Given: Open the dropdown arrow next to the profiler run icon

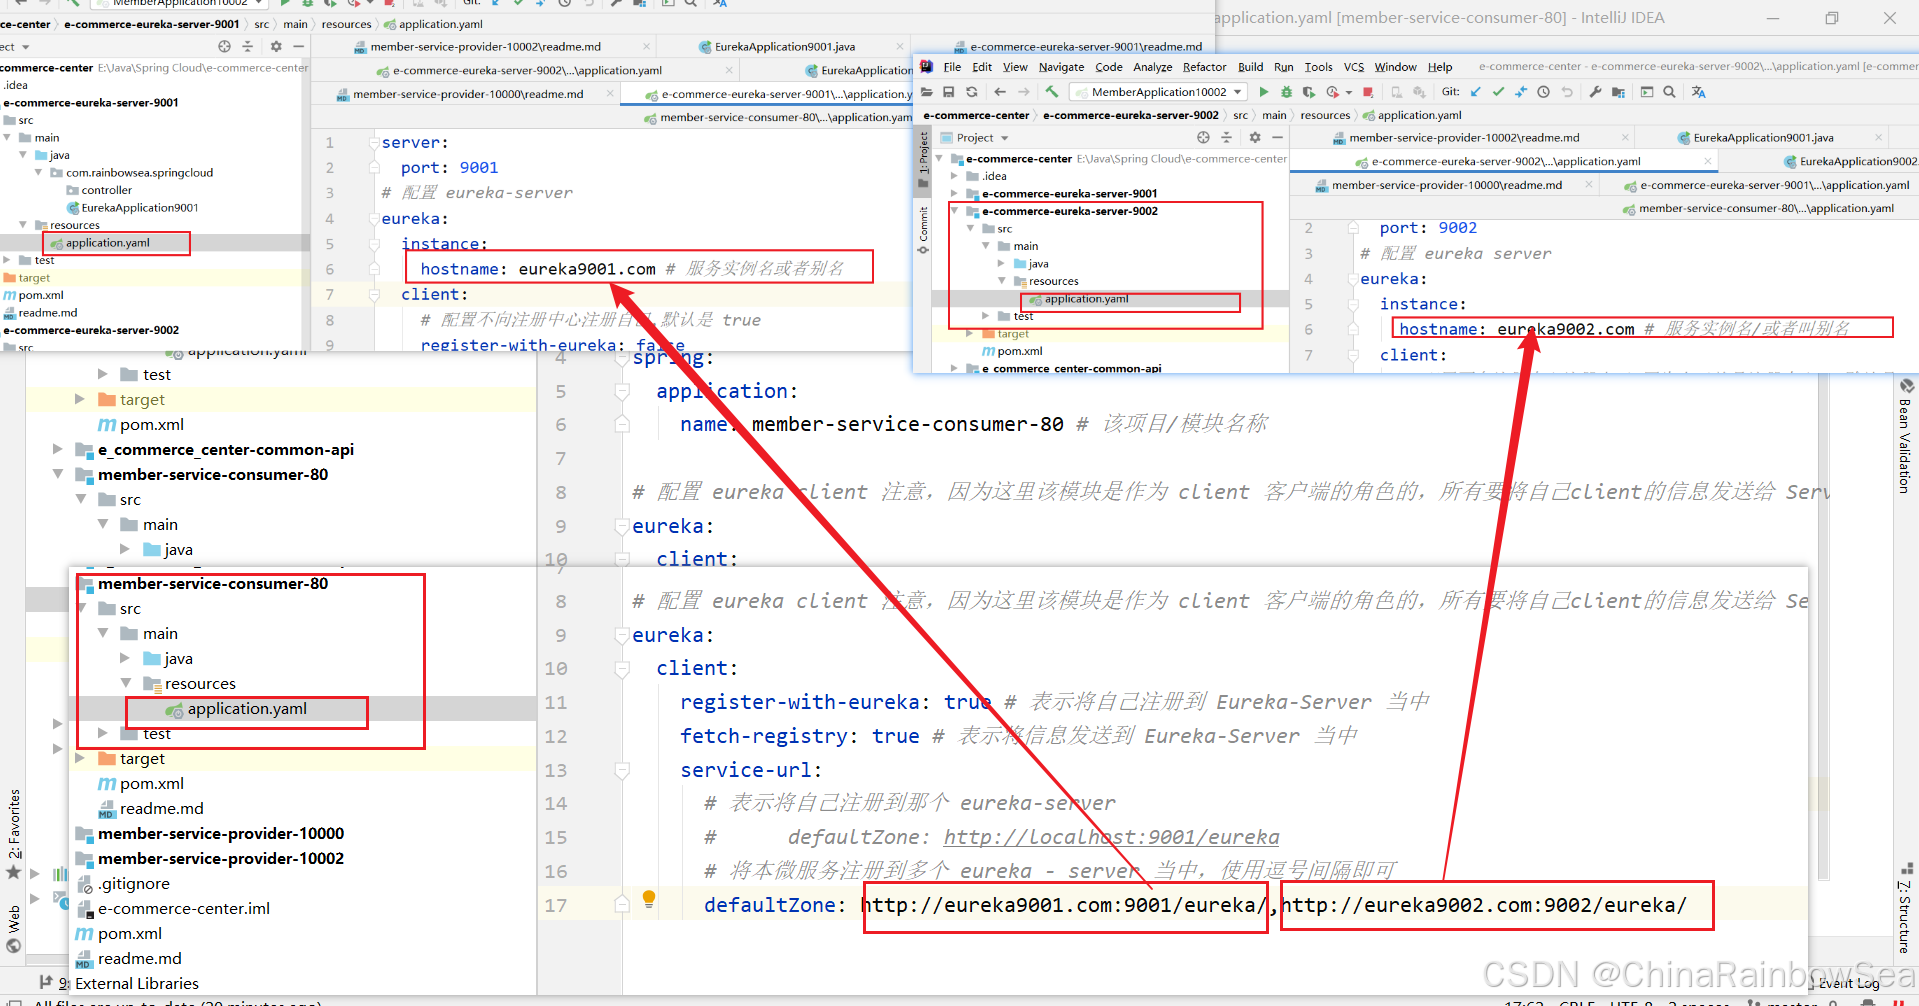Looking at the screenshot, I should (x=1349, y=92).
